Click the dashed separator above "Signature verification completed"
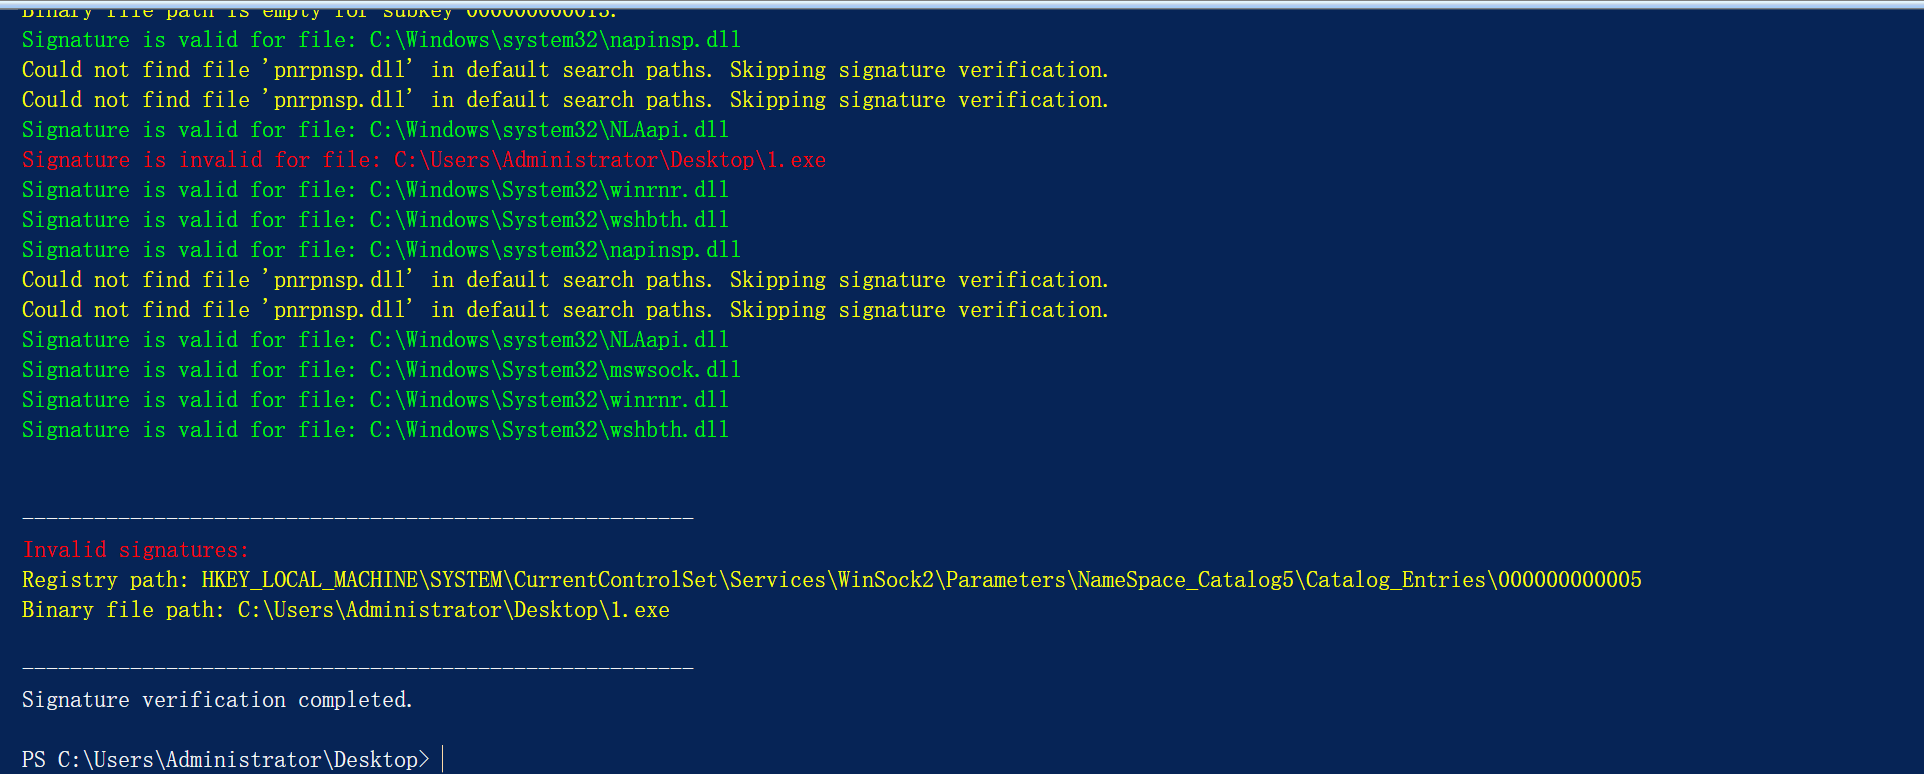The height and width of the screenshot is (774, 1924). click(357, 668)
